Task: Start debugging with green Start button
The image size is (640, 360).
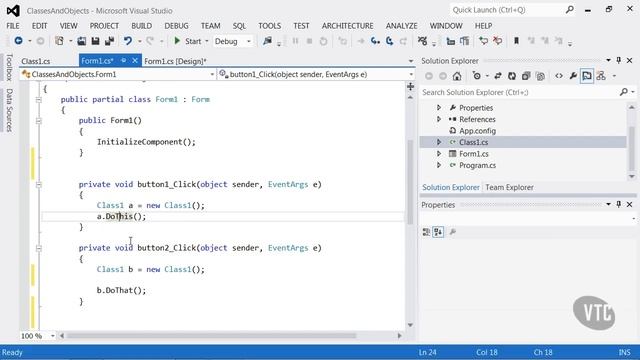Action: click(188, 41)
